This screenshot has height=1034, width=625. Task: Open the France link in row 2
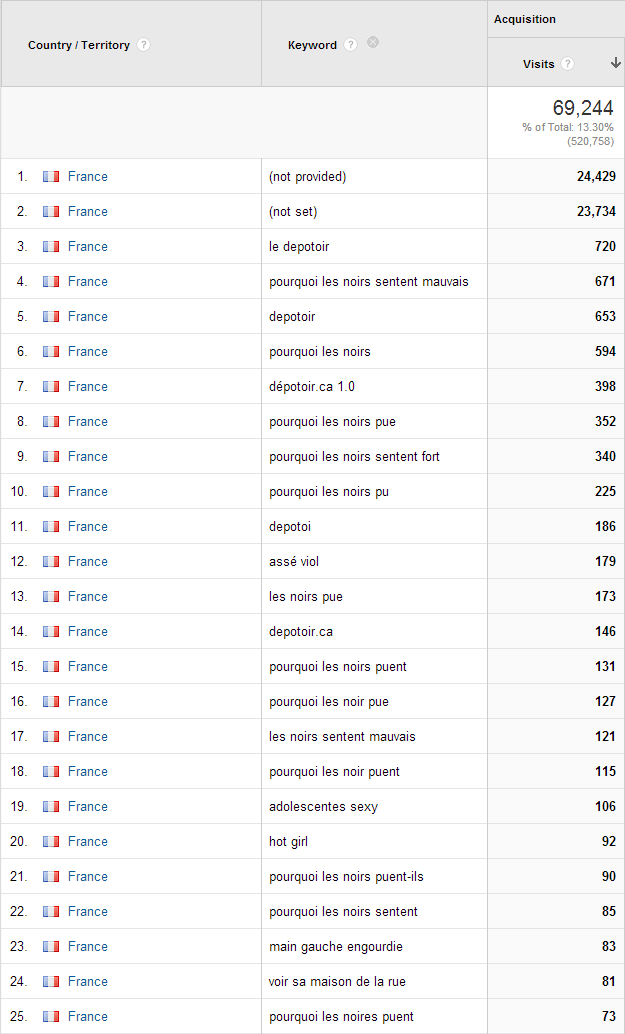[88, 211]
